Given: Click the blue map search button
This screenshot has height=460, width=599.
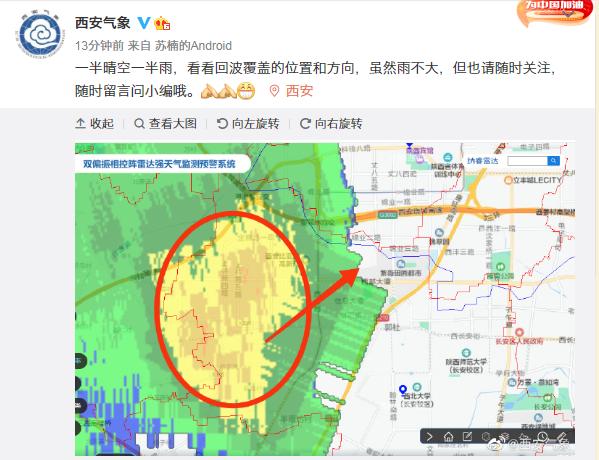Looking at the screenshot, I should coord(553,161).
